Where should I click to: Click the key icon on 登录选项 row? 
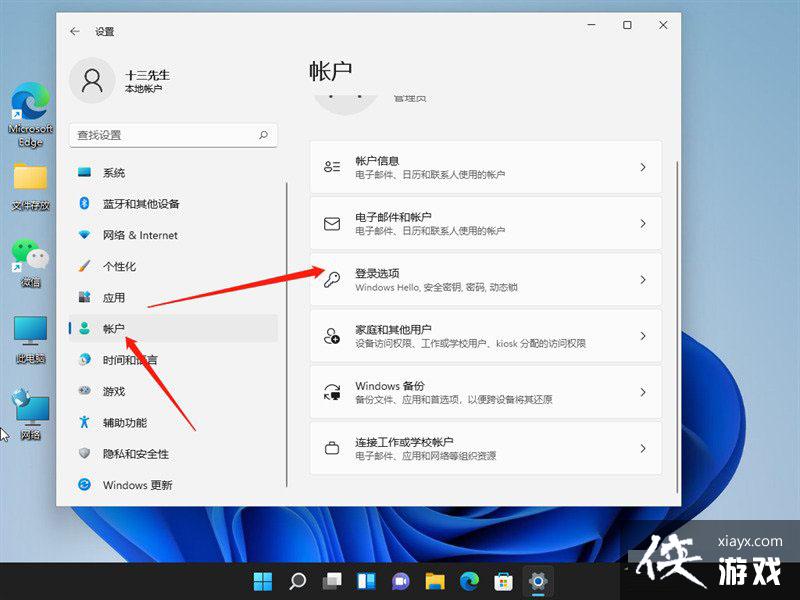pyautogui.click(x=333, y=278)
